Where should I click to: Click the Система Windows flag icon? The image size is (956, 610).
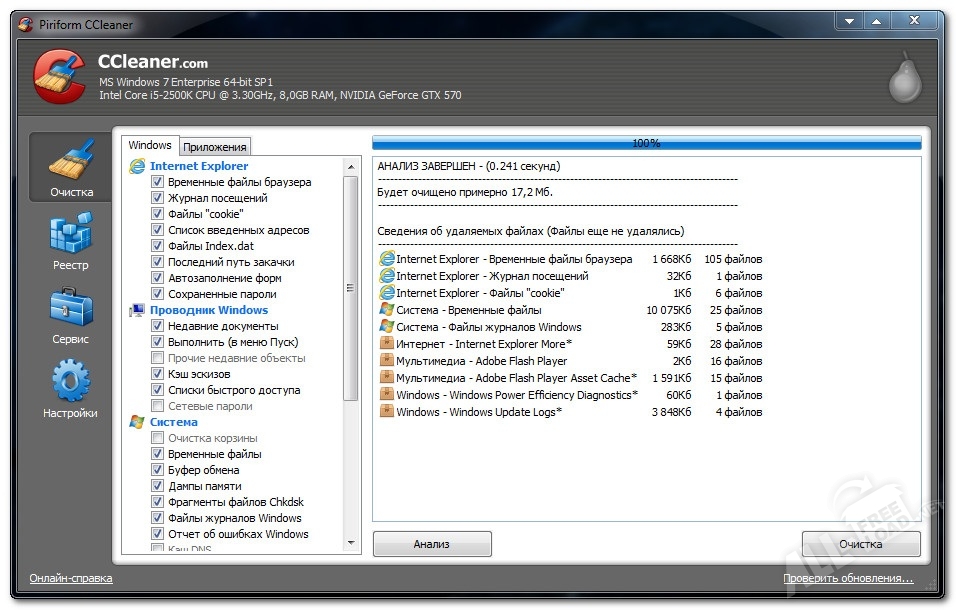[137, 422]
